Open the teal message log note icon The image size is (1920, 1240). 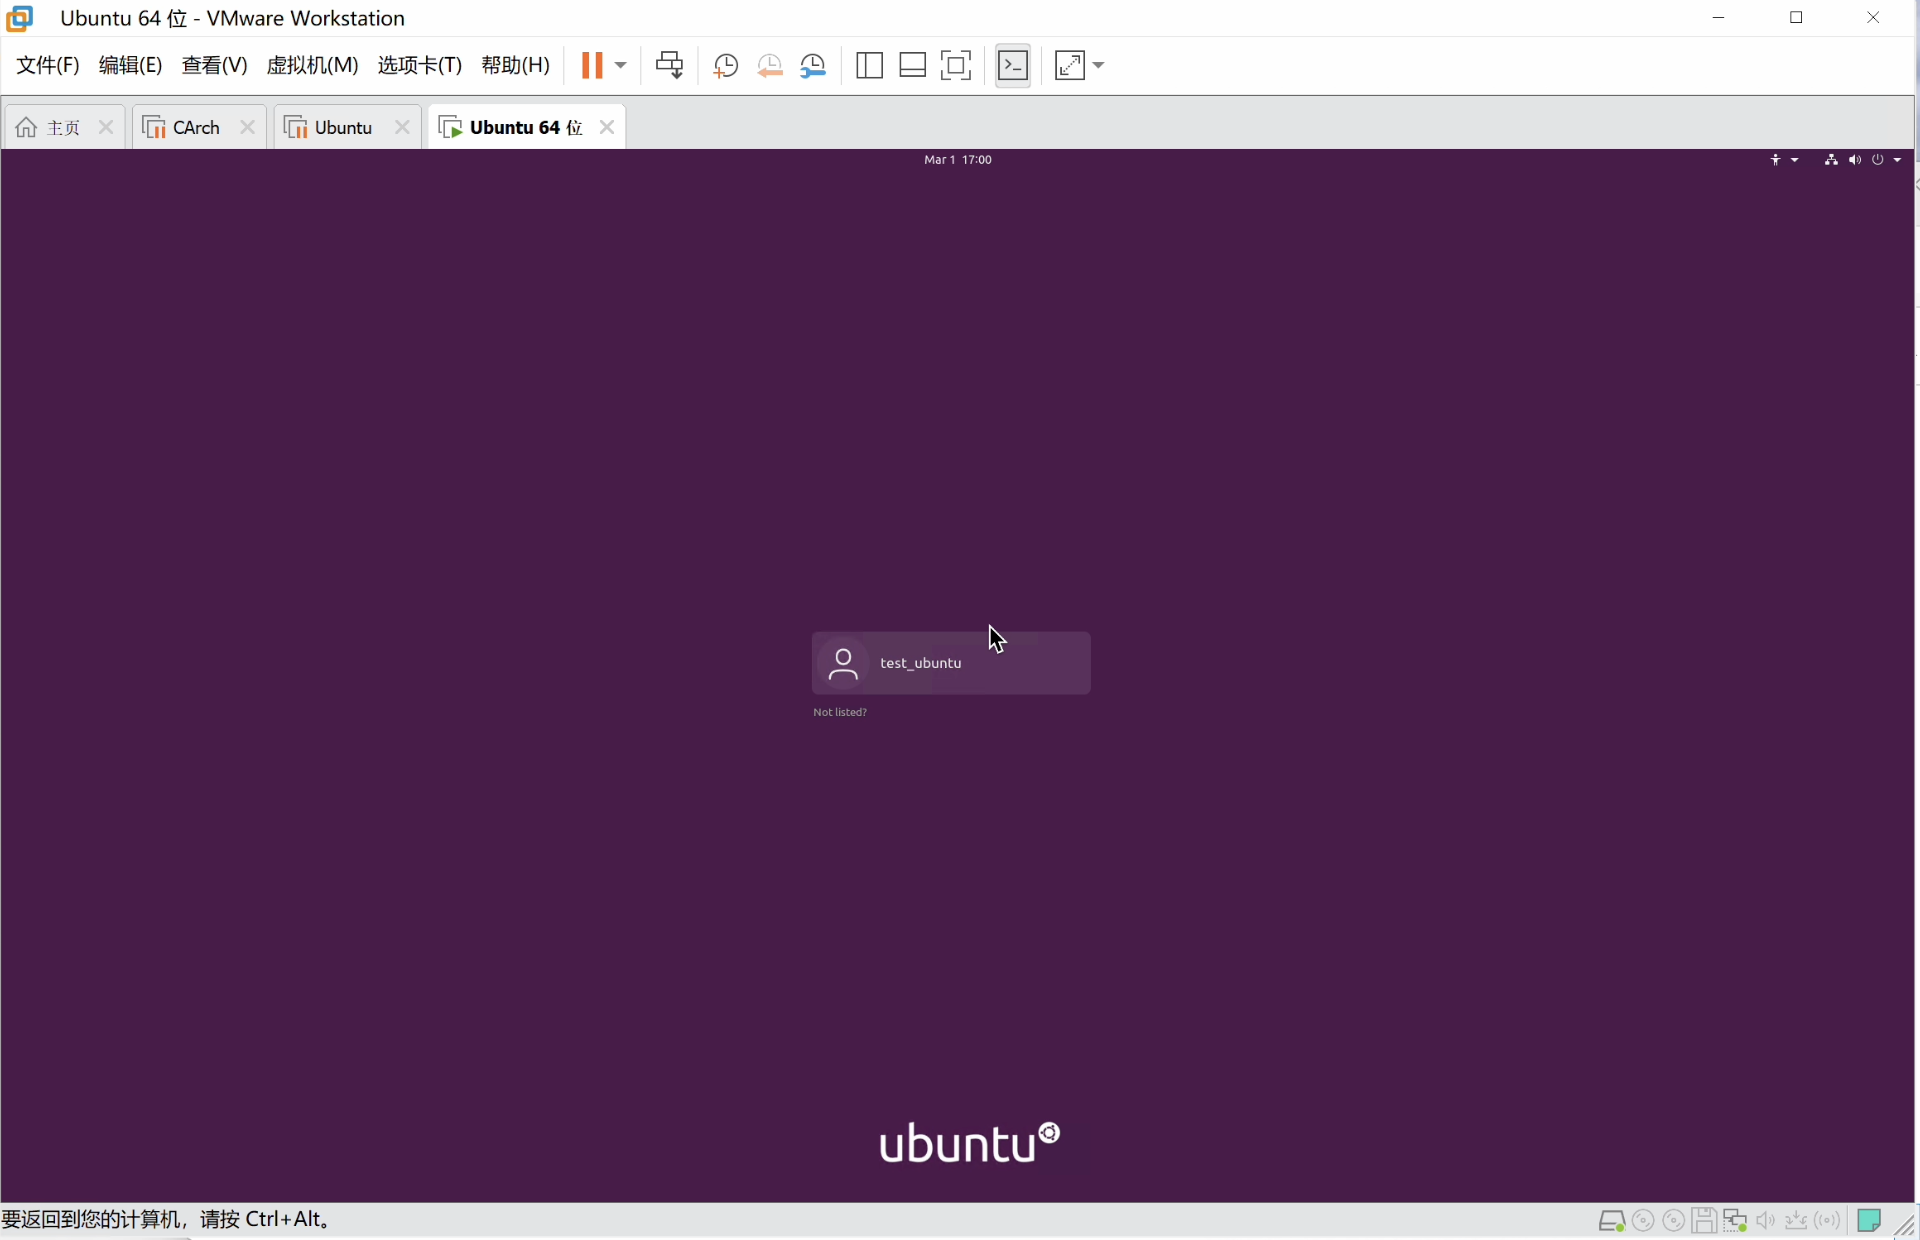point(1869,1221)
